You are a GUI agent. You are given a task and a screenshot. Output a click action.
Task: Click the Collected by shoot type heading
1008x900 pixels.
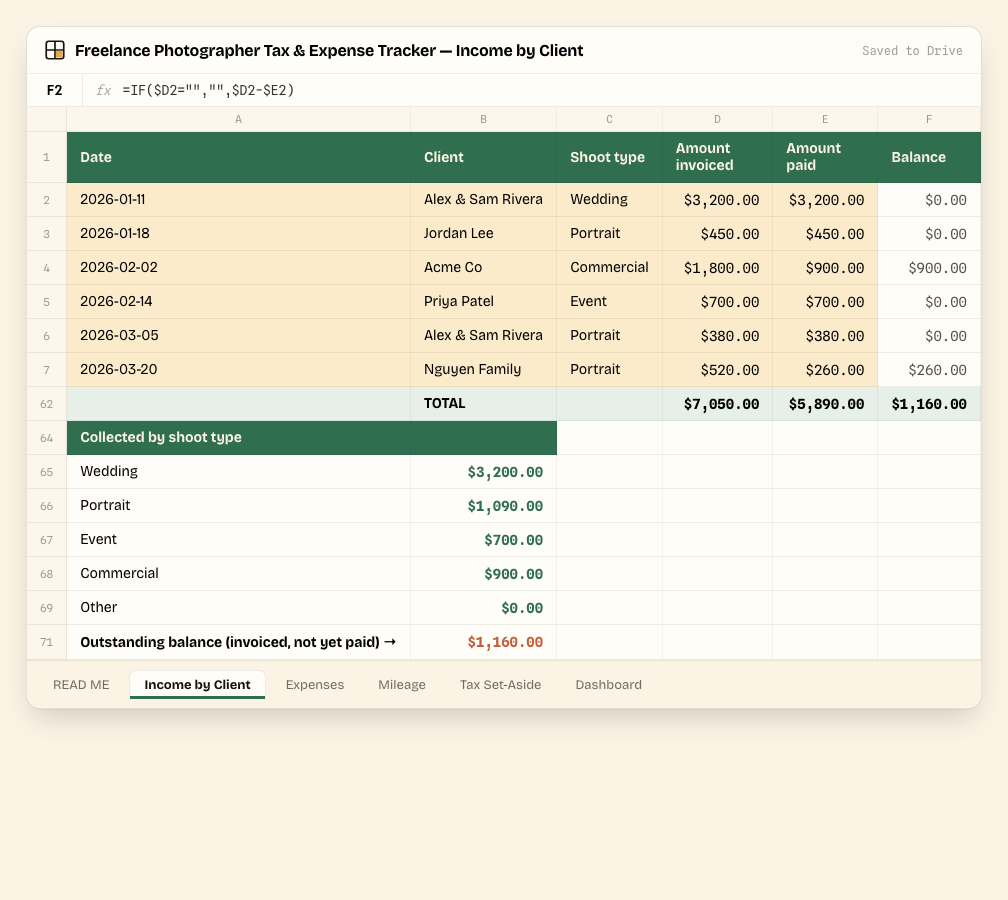pyautogui.click(x=238, y=438)
